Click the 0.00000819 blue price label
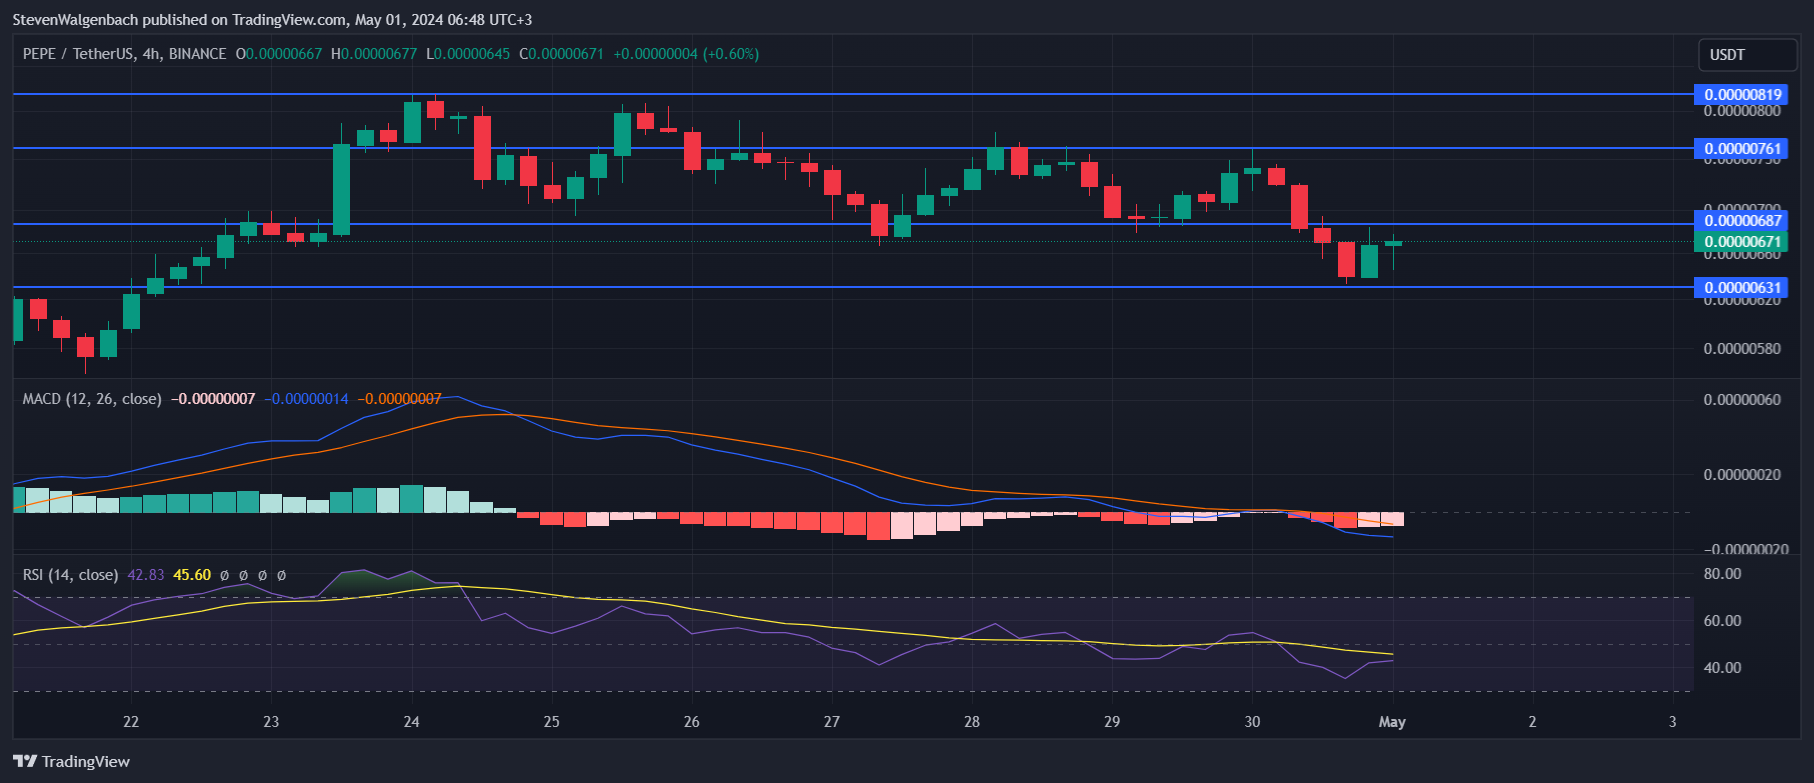 pyautogui.click(x=1741, y=95)
